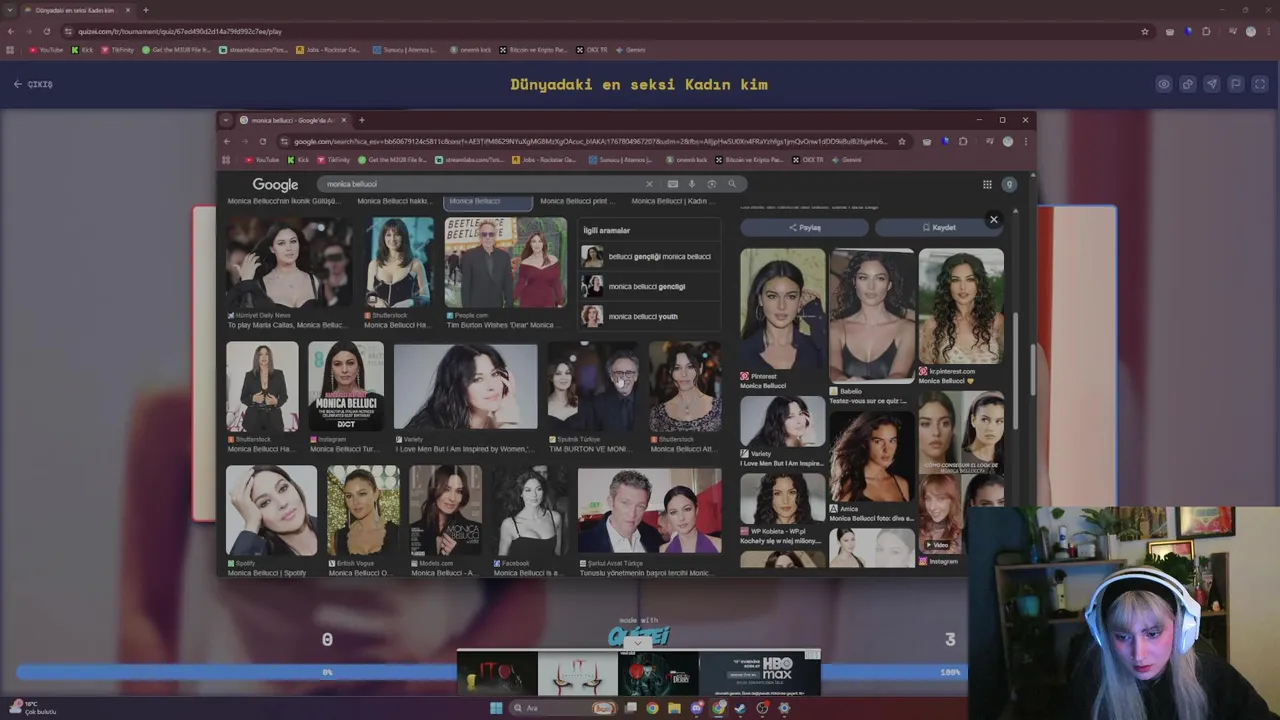Viewport: 1280px width, 720px height.
Task: Select the Monica Bellucci print chip
Action: [577, 201]
